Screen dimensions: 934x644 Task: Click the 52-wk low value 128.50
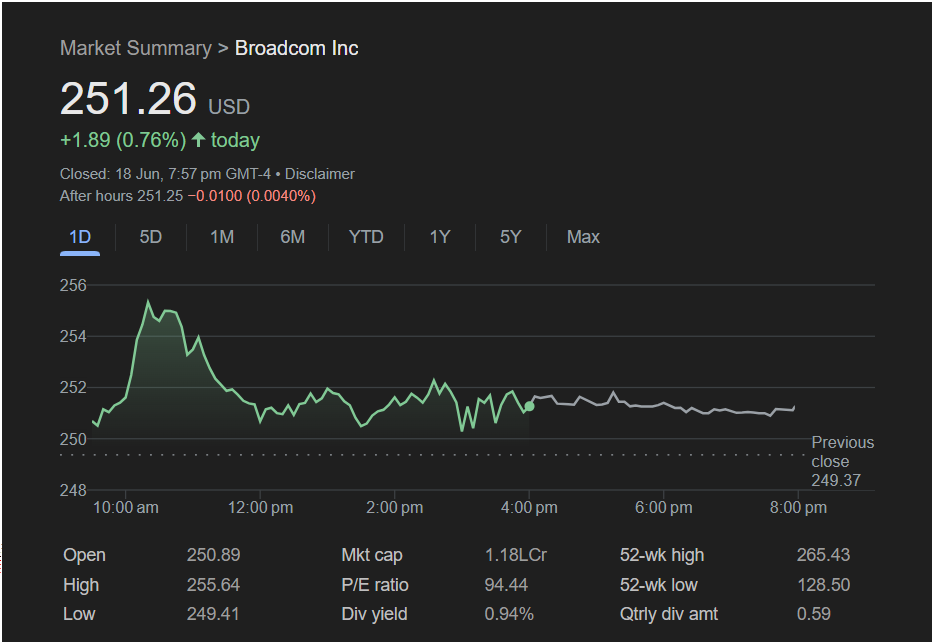[x=823, y=585]
